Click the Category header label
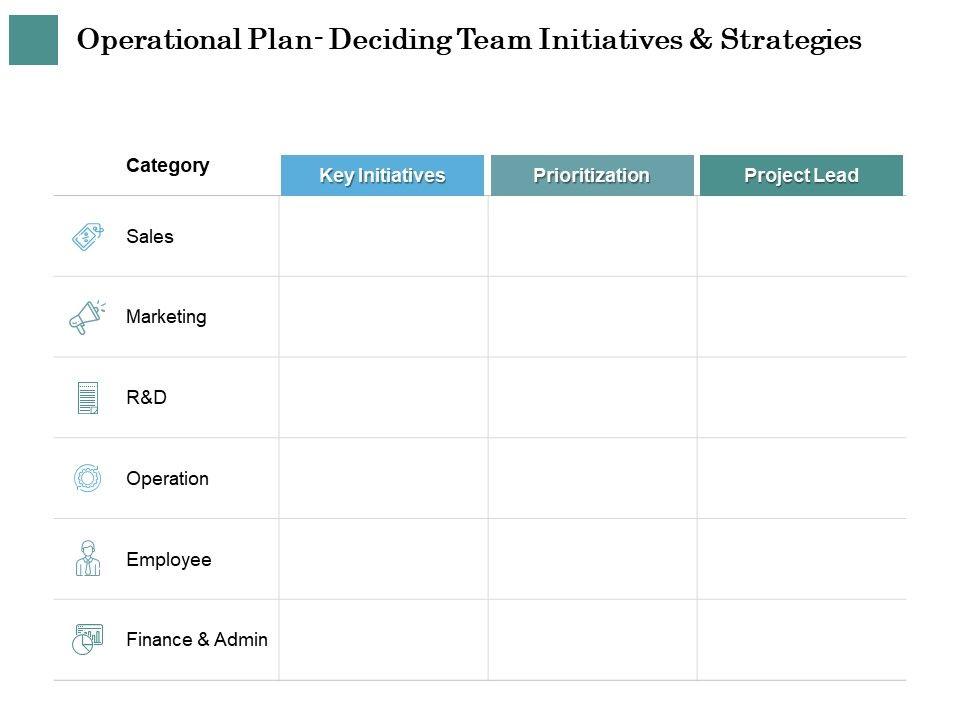Viewport: 960px width, 720px height. pos(168,166)
